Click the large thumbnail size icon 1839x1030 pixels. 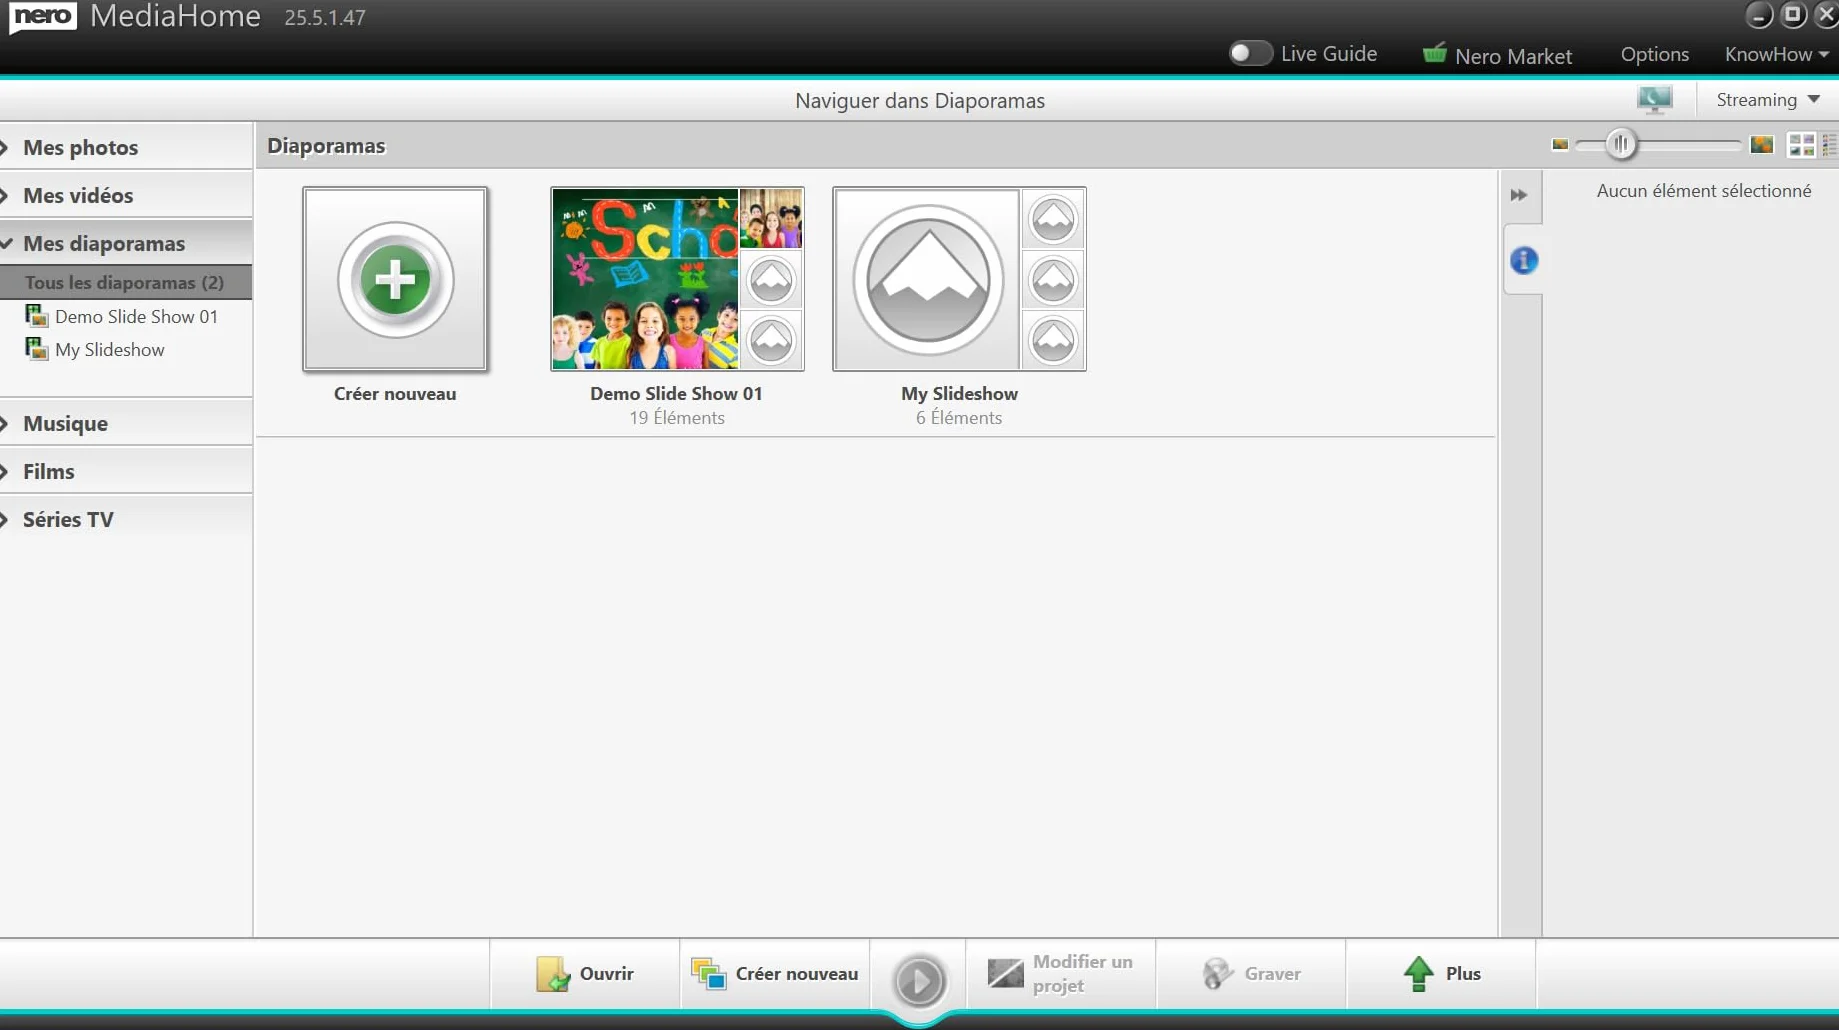(1762, 145)
